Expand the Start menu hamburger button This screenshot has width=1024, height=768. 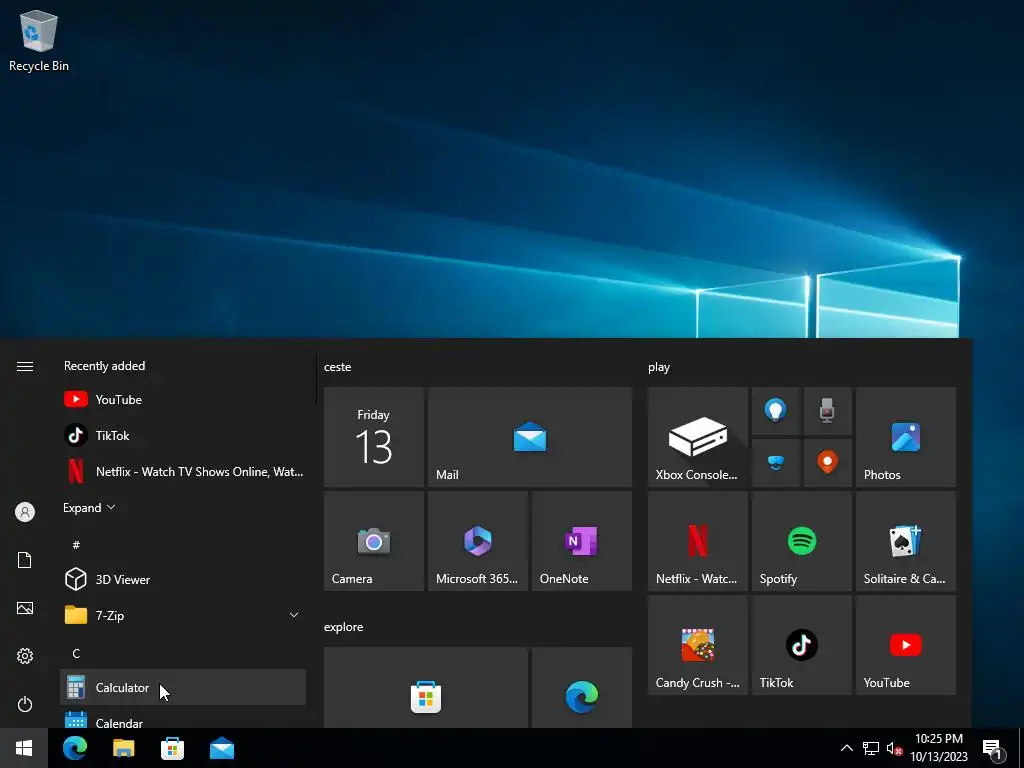point(25,366)
